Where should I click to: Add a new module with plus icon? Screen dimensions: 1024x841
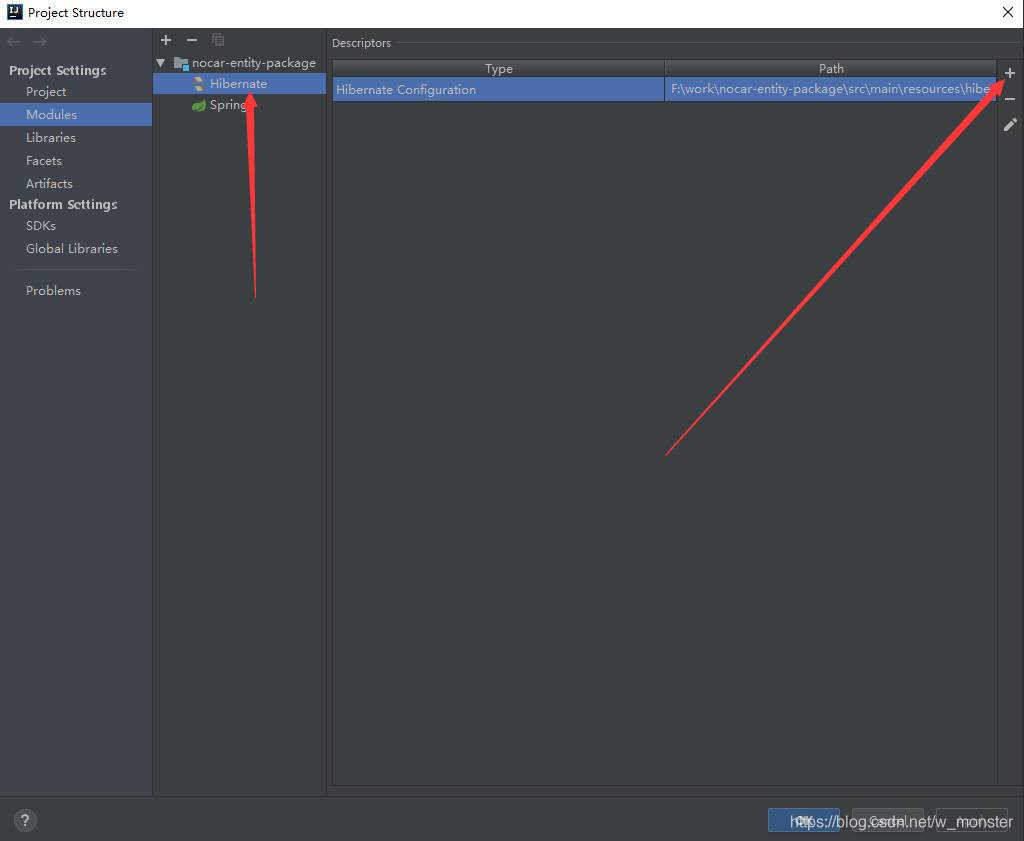tap(166, 40)
